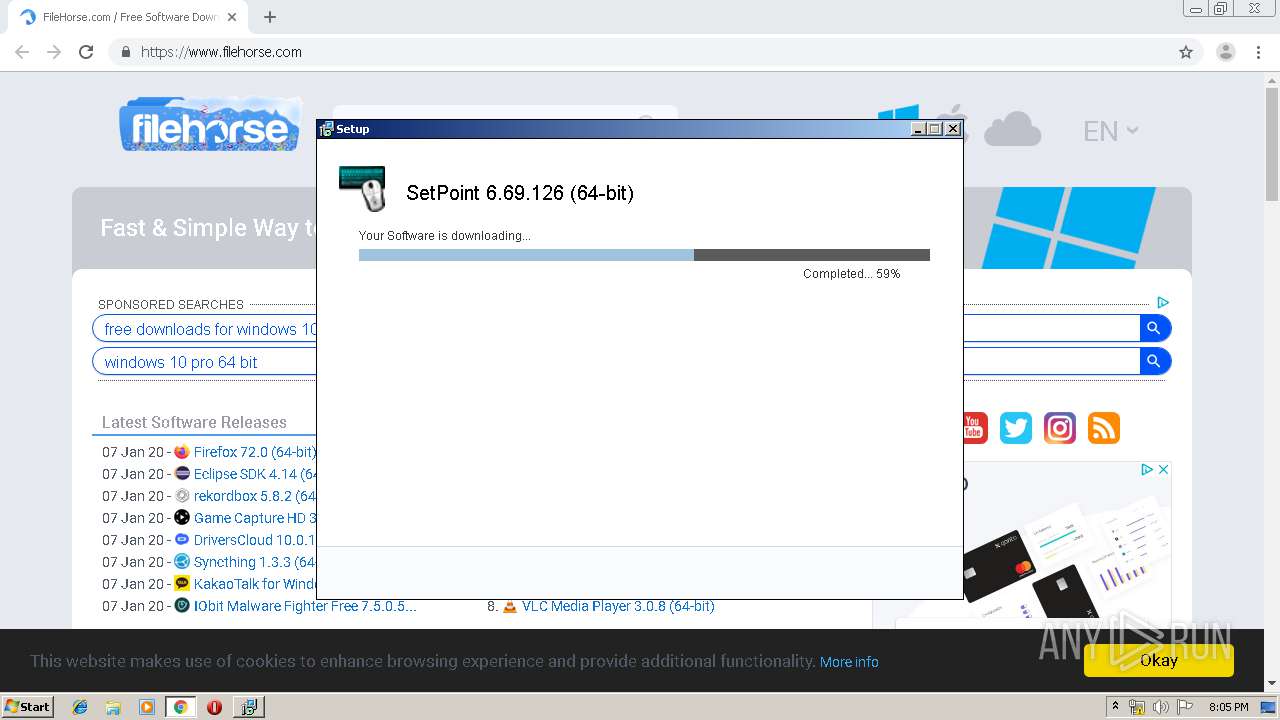Open AdChoices icon near sponsored searches

pyautogui.click(x=1162, y=302)
